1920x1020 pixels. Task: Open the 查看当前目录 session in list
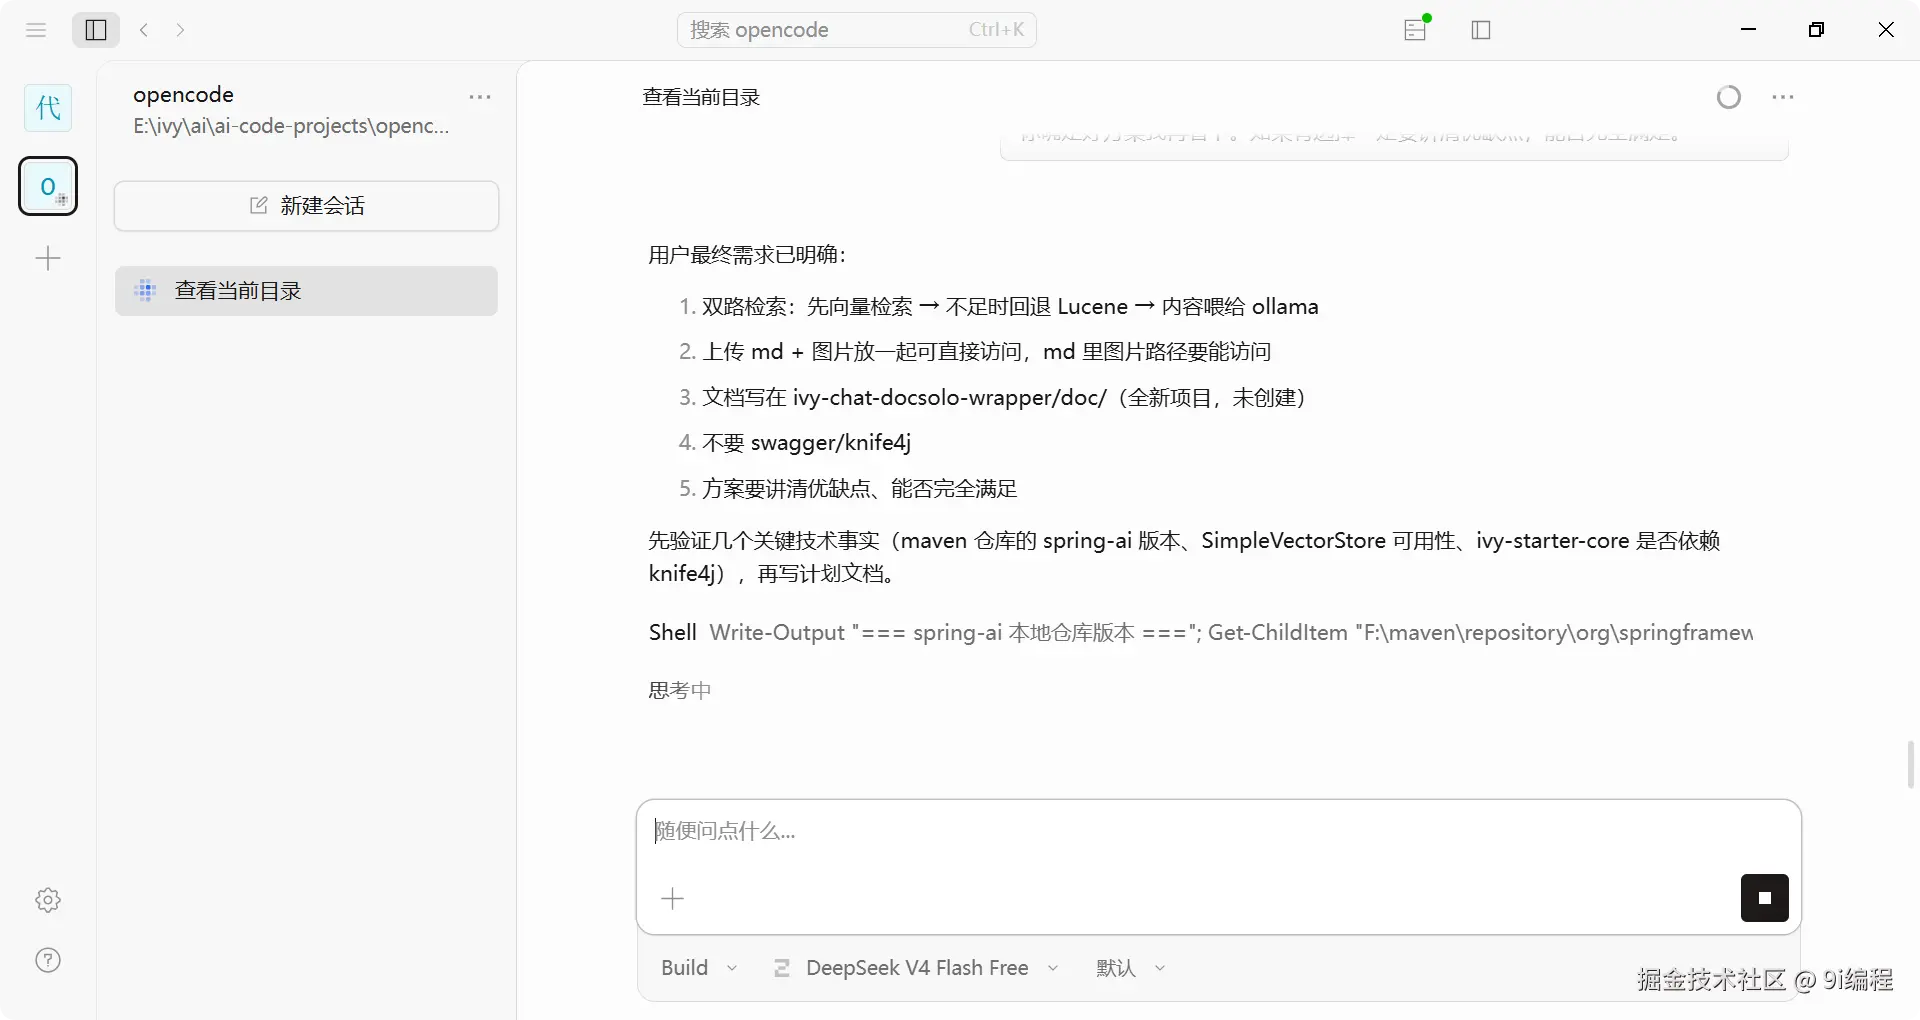tap(306, 291)
